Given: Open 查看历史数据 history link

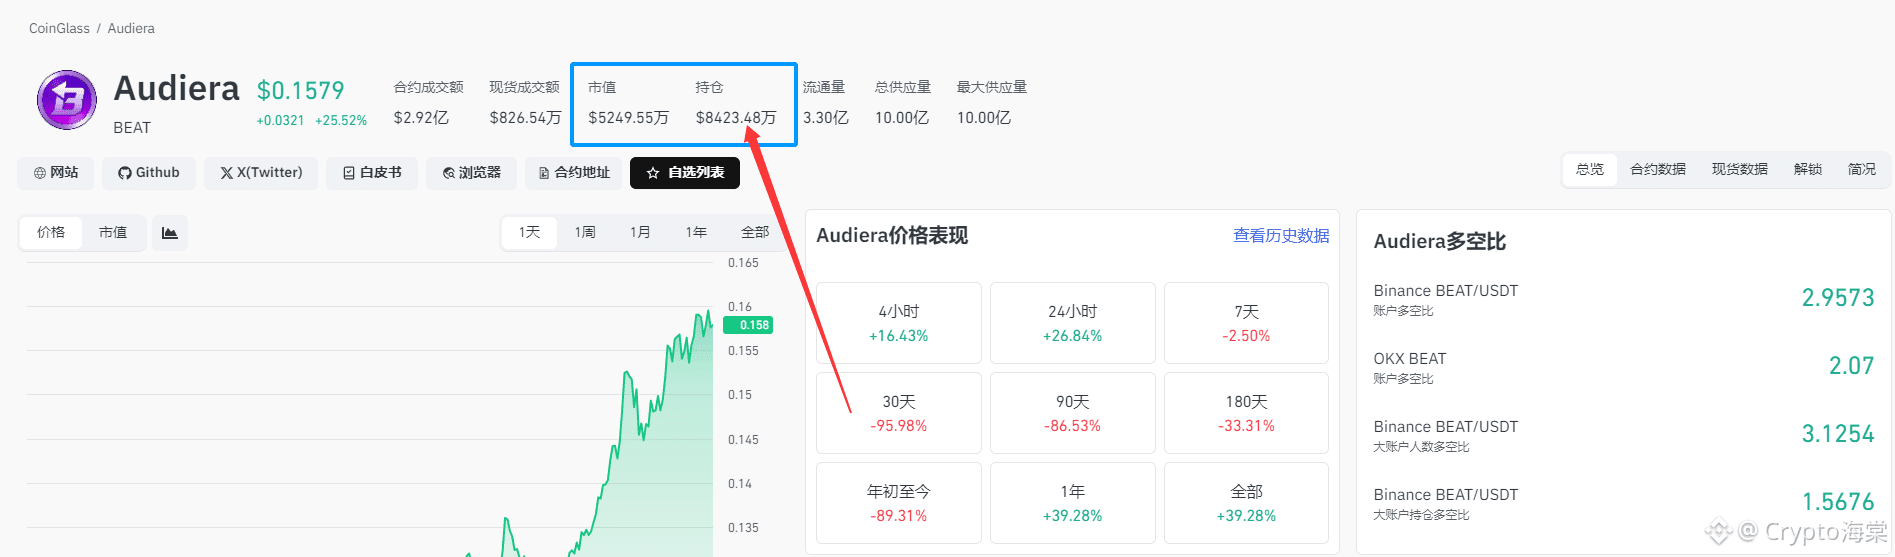Looking at the screenshot, I should [x=1281, y=236].
